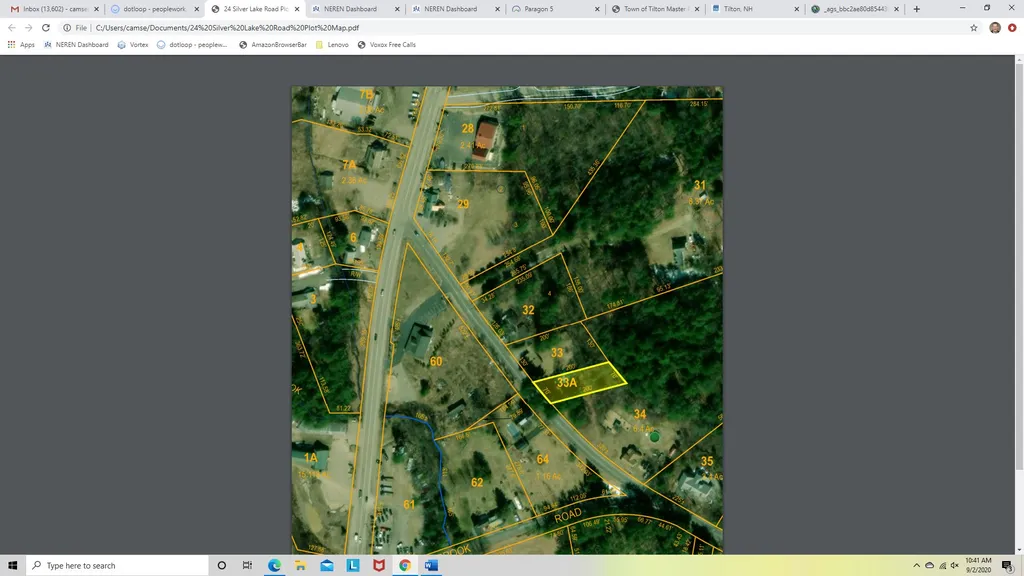This screenshot has width=1024, height=576.
Task: Click the parcel 1A label on the map
Action: point(310,458)
